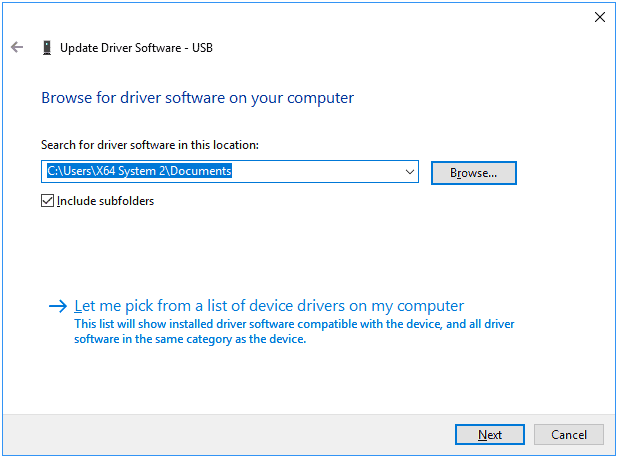Click the description text under Let me pick
This screenshot has height=458, width=618.
(x=294, y=332)
